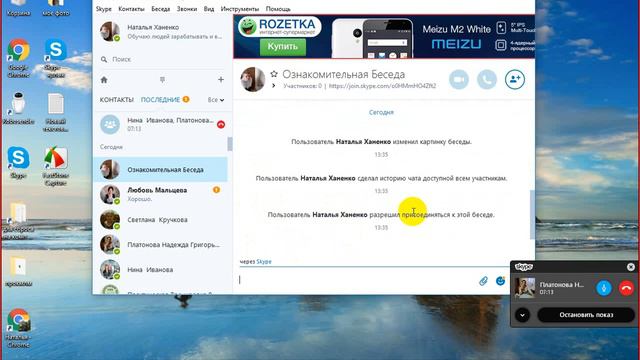Click the search magnifier icon
Screen dimensions: 640x360
tap(104, 60)
